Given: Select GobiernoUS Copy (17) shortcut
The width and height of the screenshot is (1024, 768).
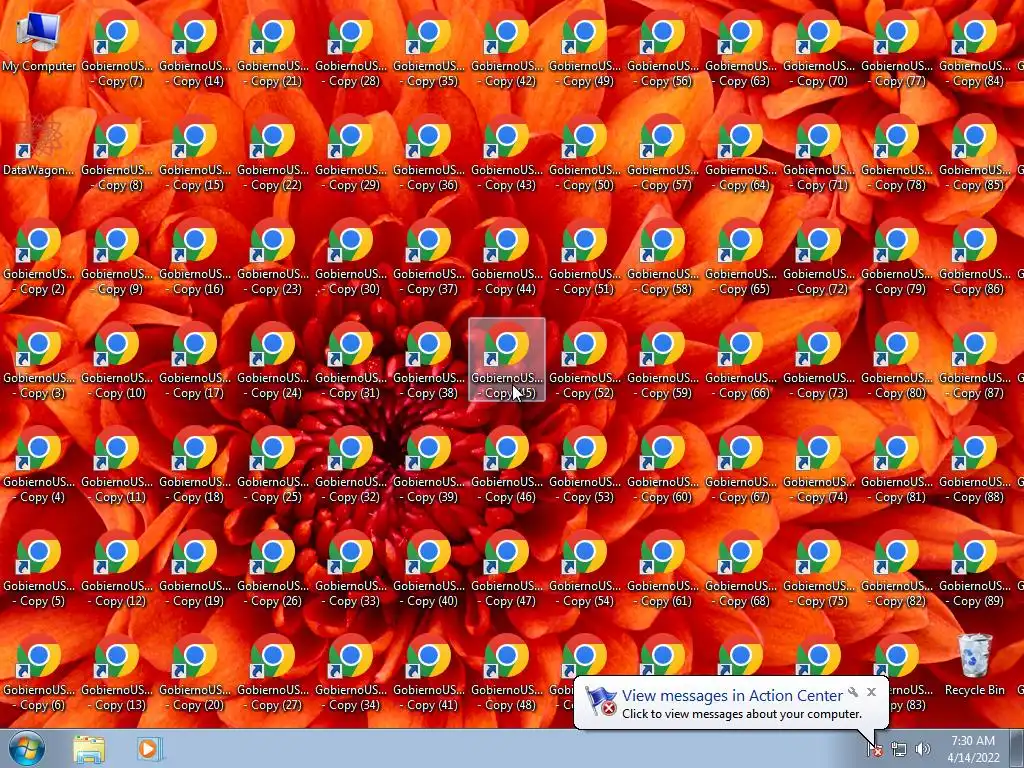Looking at the screenshot, I should [195, 360].
